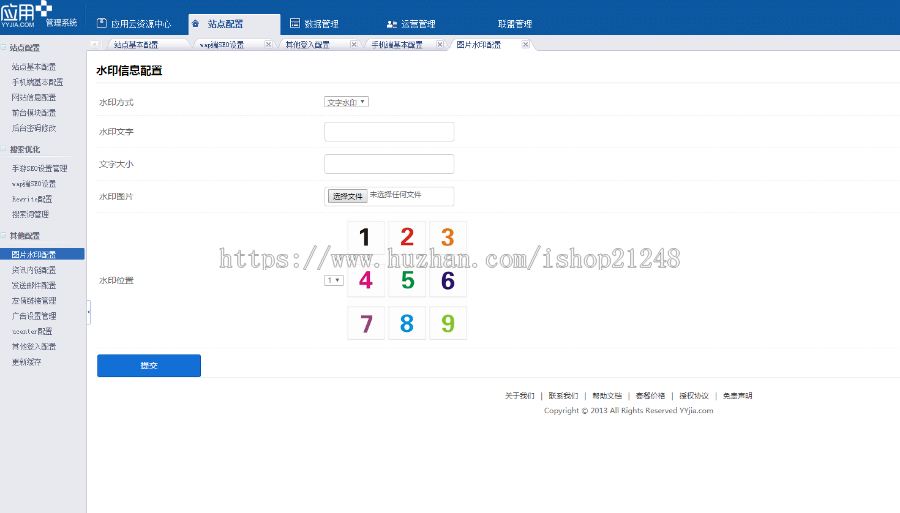Click position tile number 5 (green)
The height and width of the screenshot is (513, 900).
coord(407,281)
